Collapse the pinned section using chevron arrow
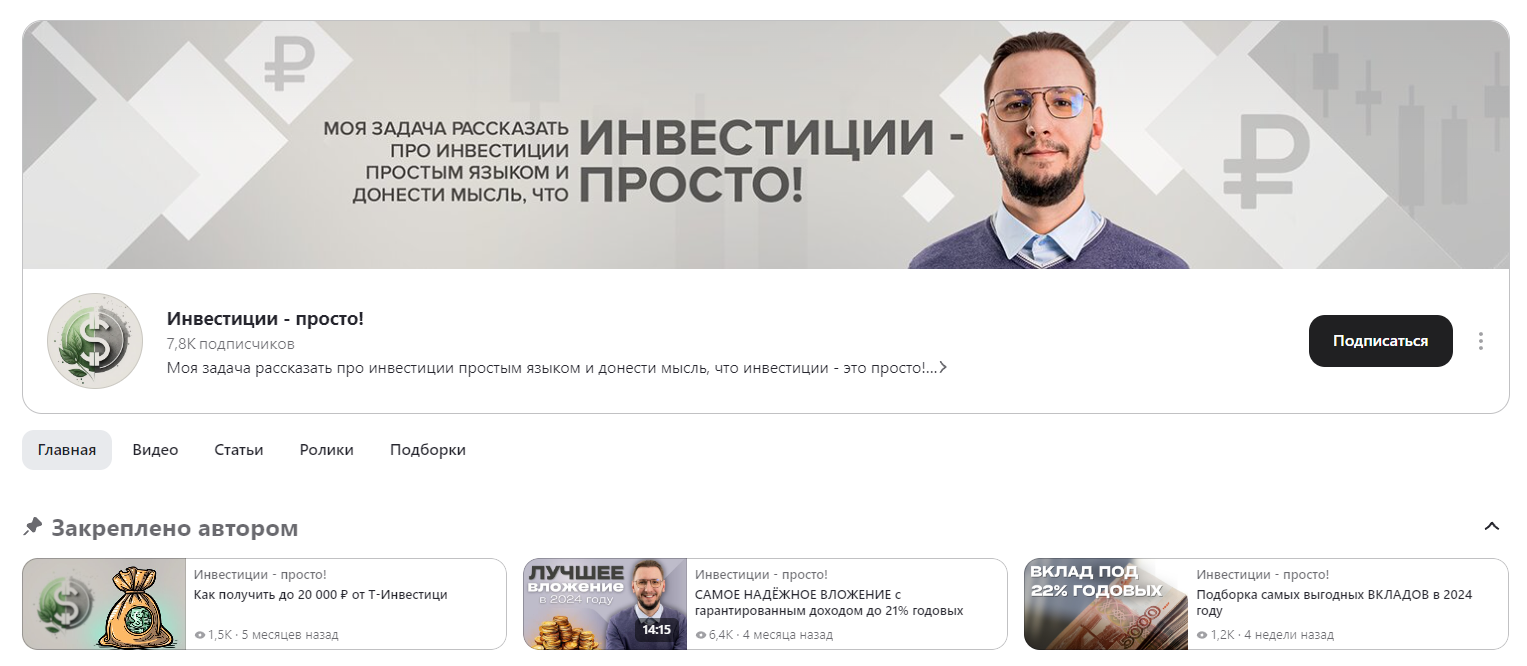Screen dimensions: 1527x666 (x=1491, y=526)
